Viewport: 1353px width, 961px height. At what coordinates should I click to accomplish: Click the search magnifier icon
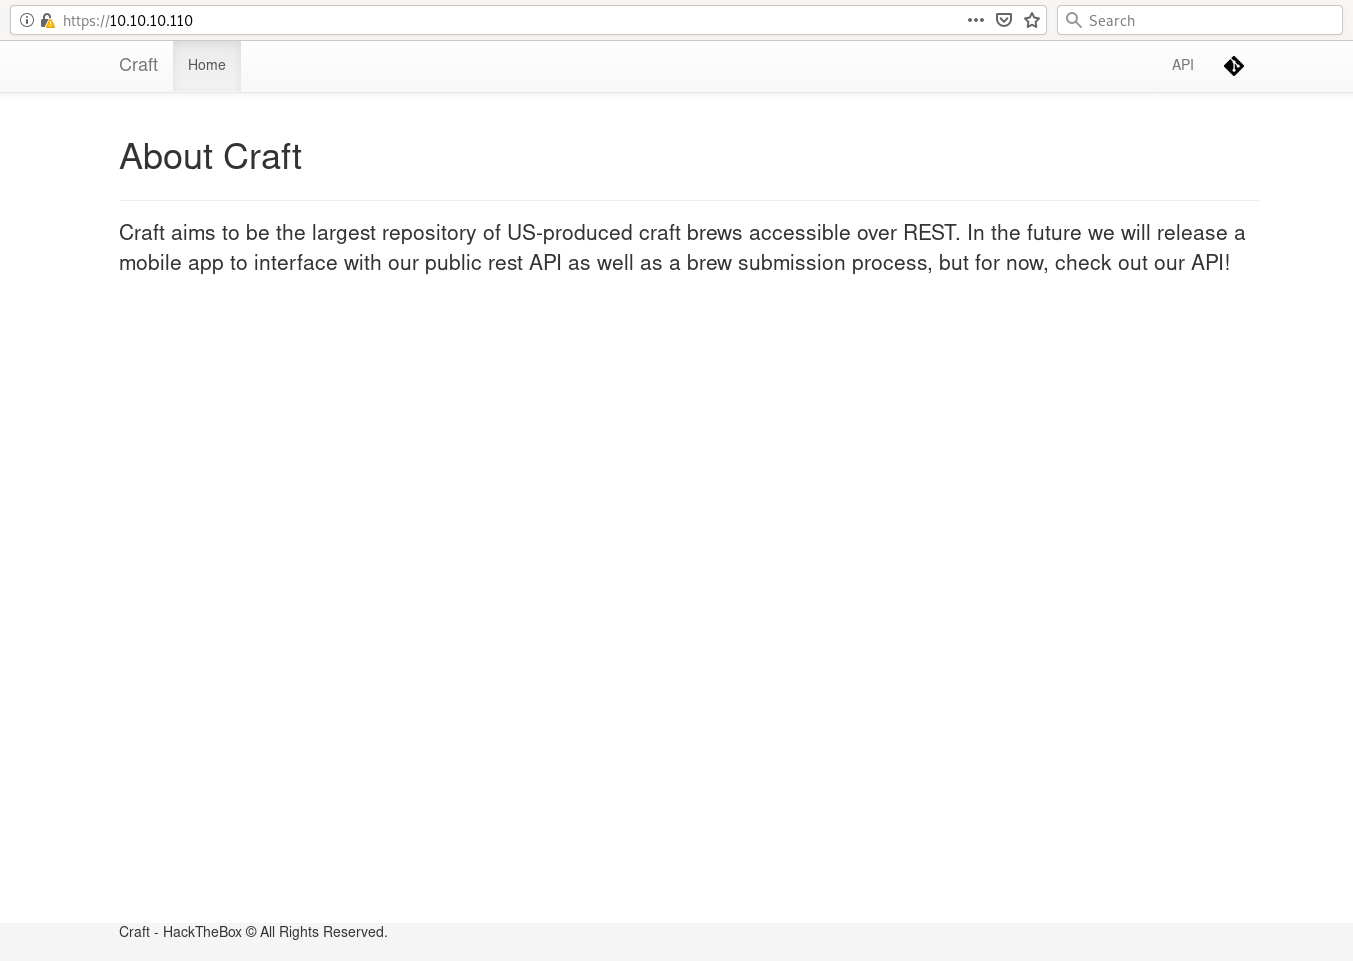tap(1074, 20)
